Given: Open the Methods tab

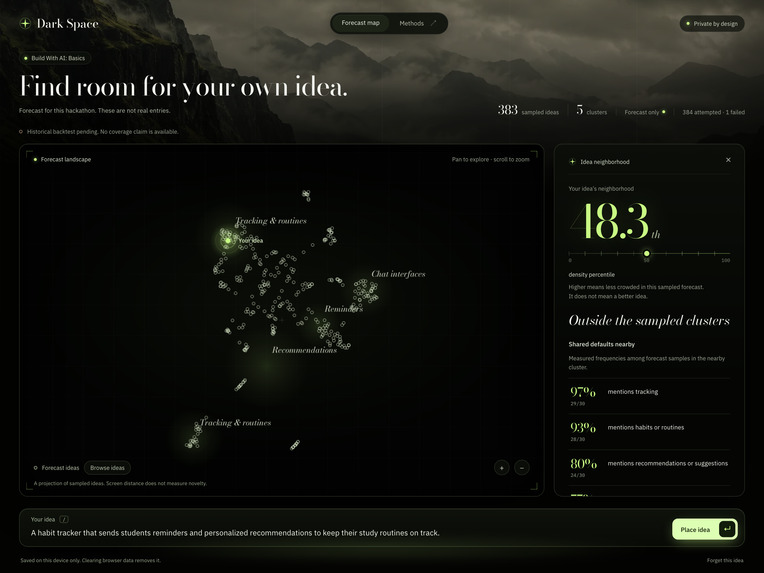Looking at the screenshot, I should (418, 23).
